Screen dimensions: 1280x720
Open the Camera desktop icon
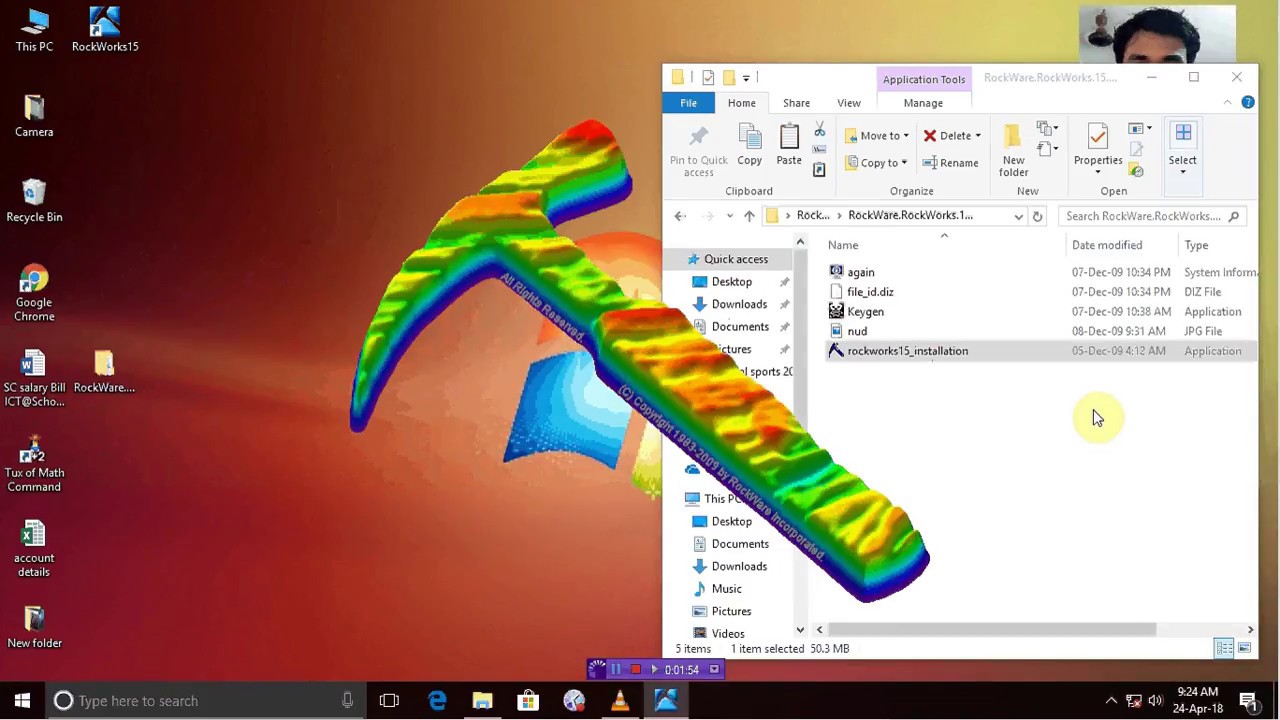pos(34,116)
